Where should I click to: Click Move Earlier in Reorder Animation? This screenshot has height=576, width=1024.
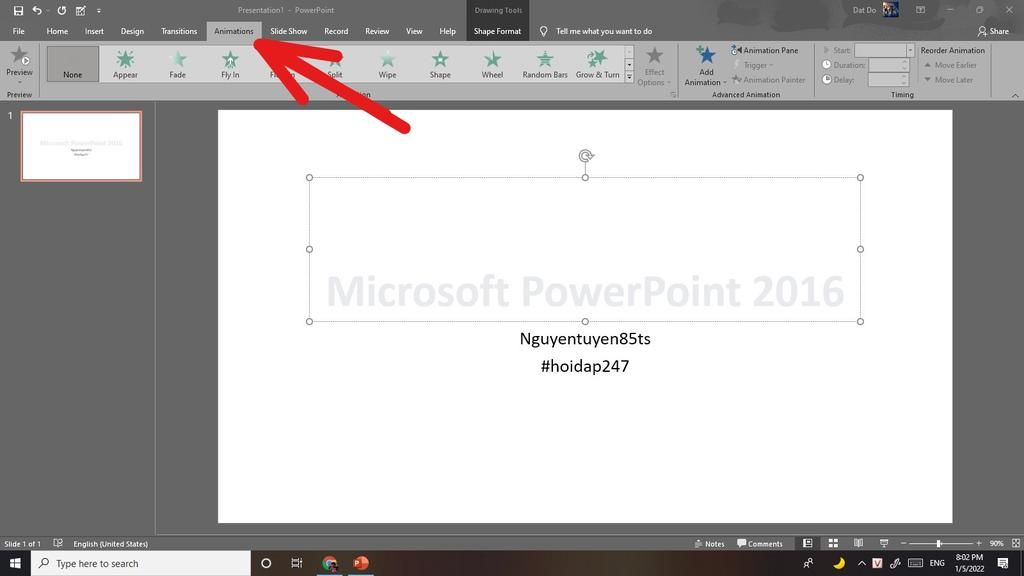(950, 65)
